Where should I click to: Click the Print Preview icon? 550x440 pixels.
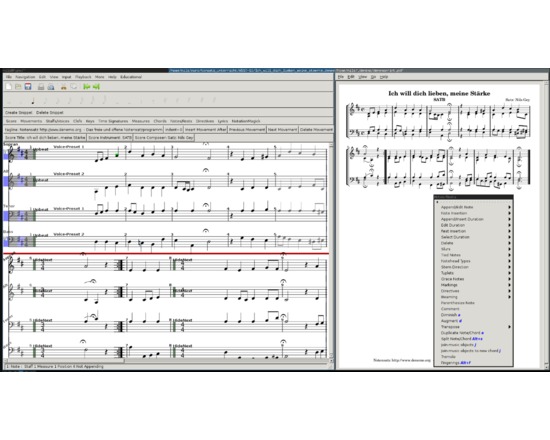(x=51, y=87)
